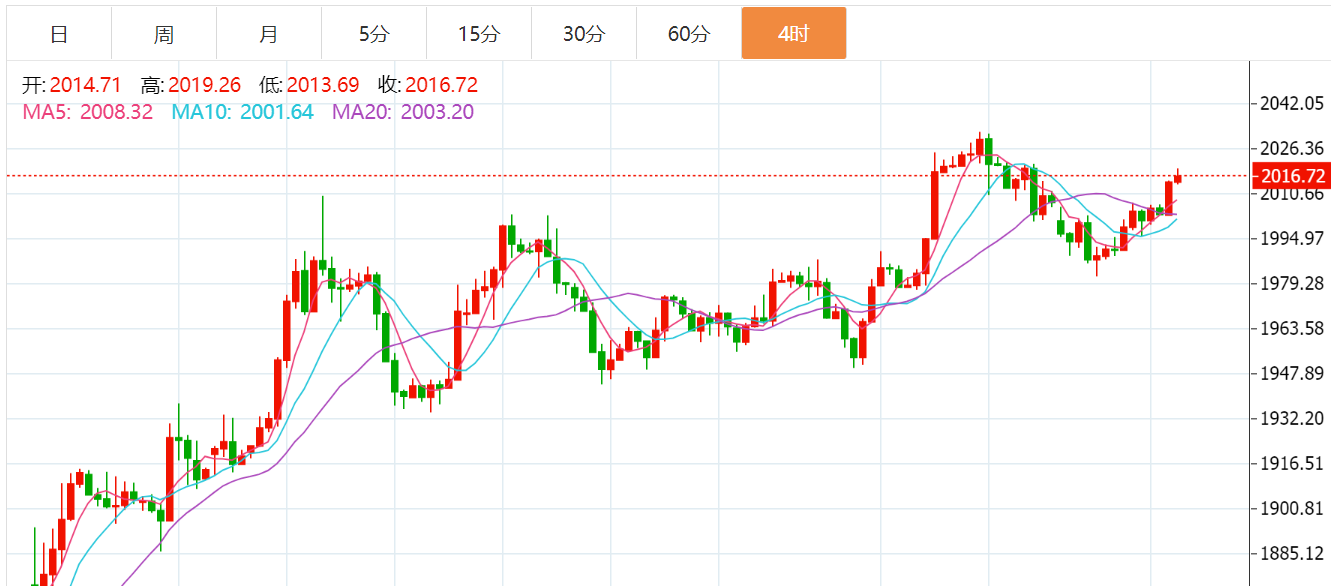Click the 2042.05 price axis label

click(1294, 103)
